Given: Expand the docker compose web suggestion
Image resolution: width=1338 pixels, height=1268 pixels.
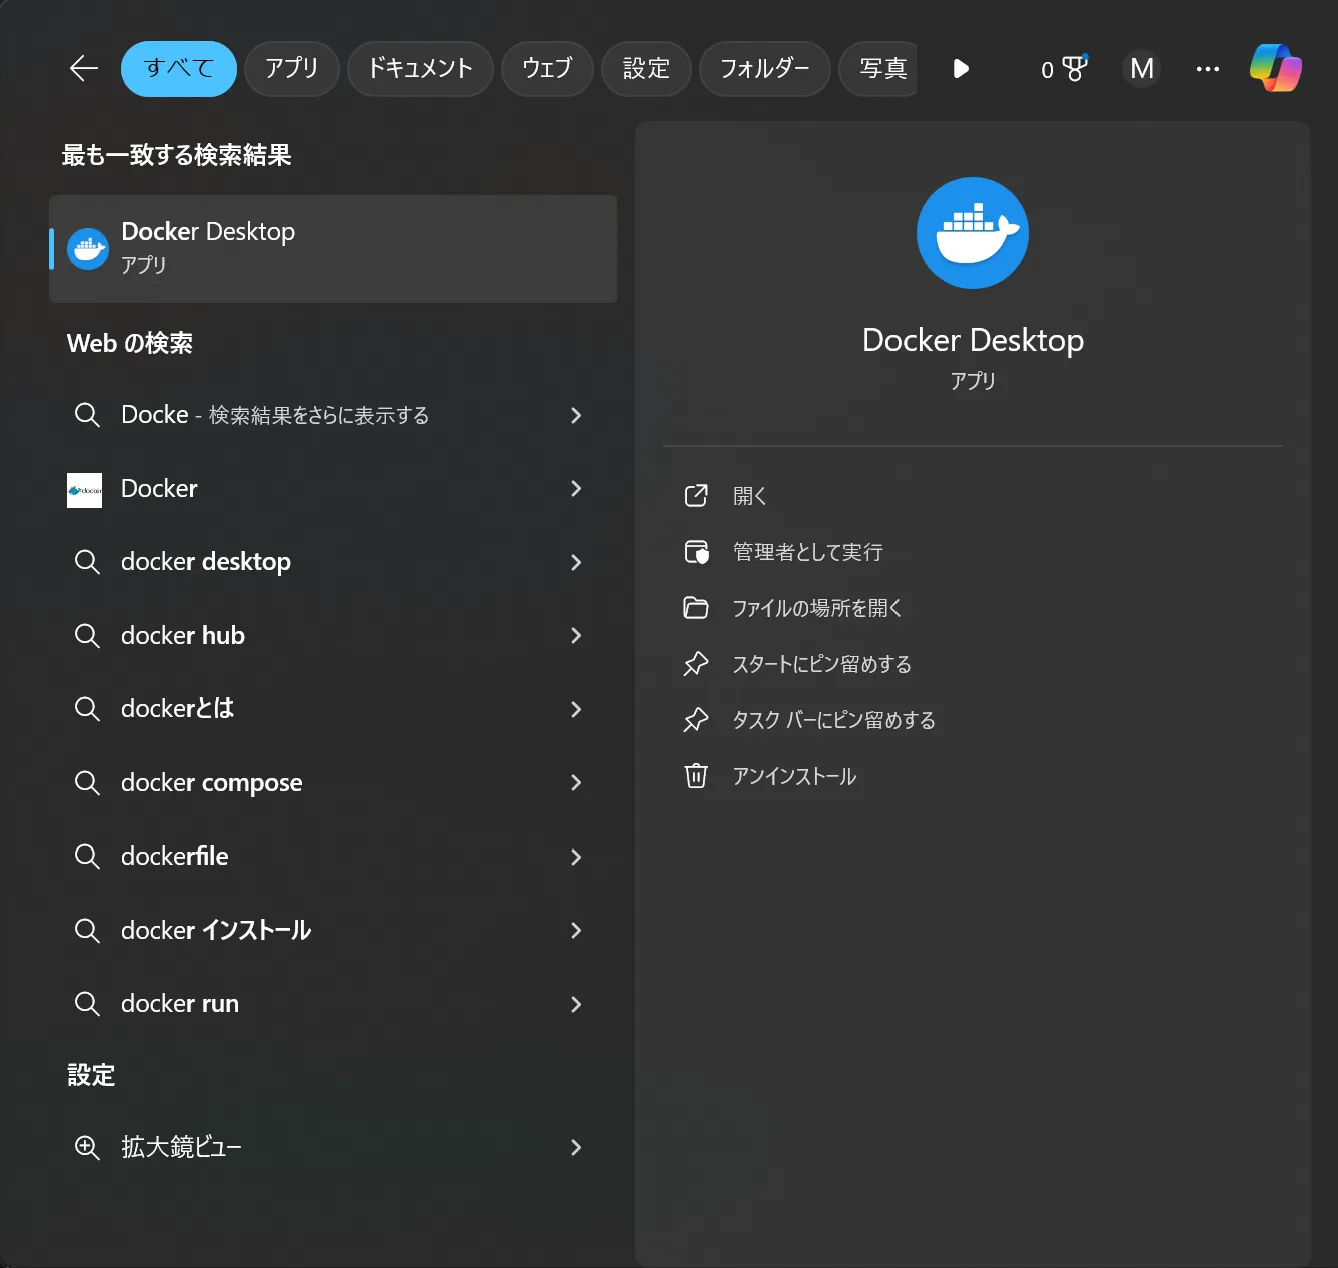Looking at the screenshot, I should (577, 783).
